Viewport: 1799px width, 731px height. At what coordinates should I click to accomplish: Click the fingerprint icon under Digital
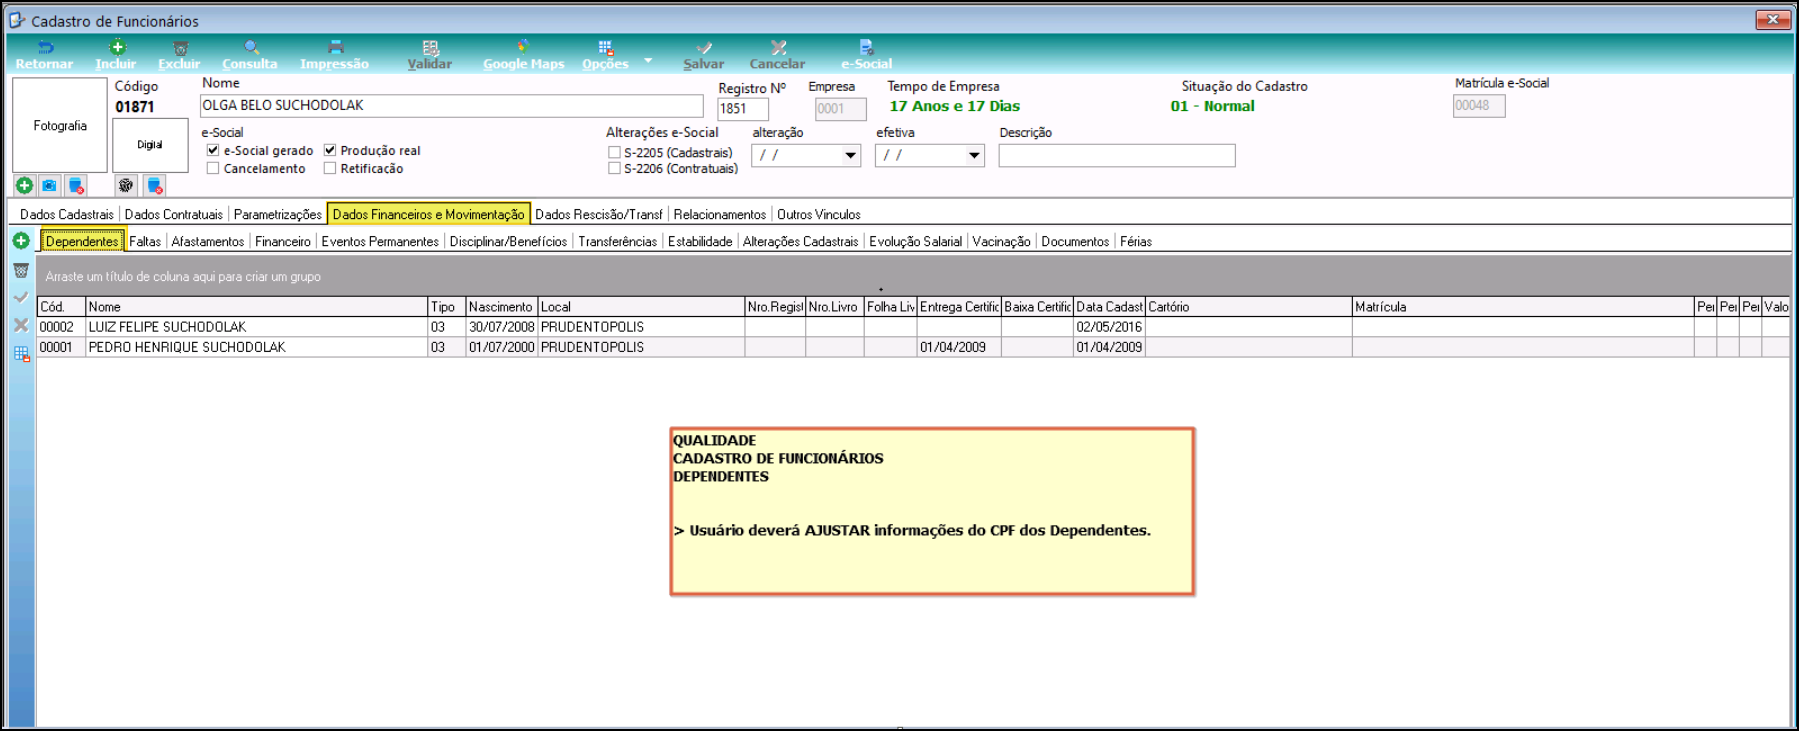coord(125,185)
